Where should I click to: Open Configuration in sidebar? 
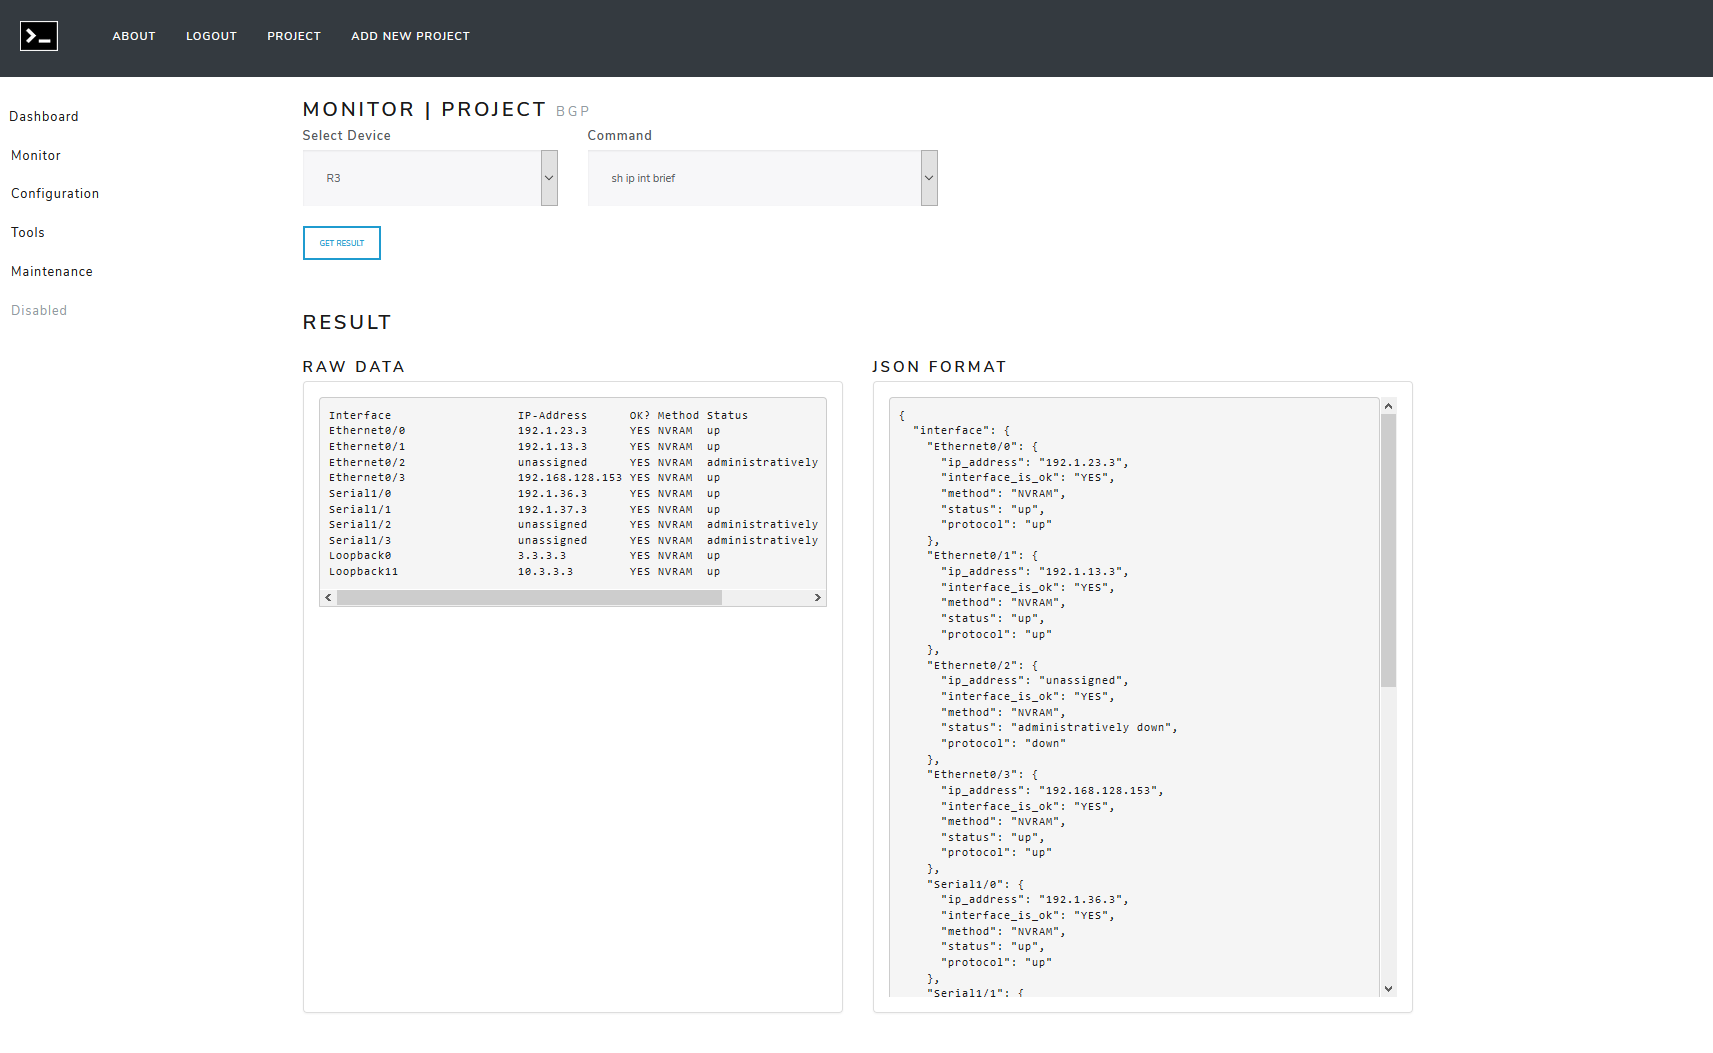point(55,194)
